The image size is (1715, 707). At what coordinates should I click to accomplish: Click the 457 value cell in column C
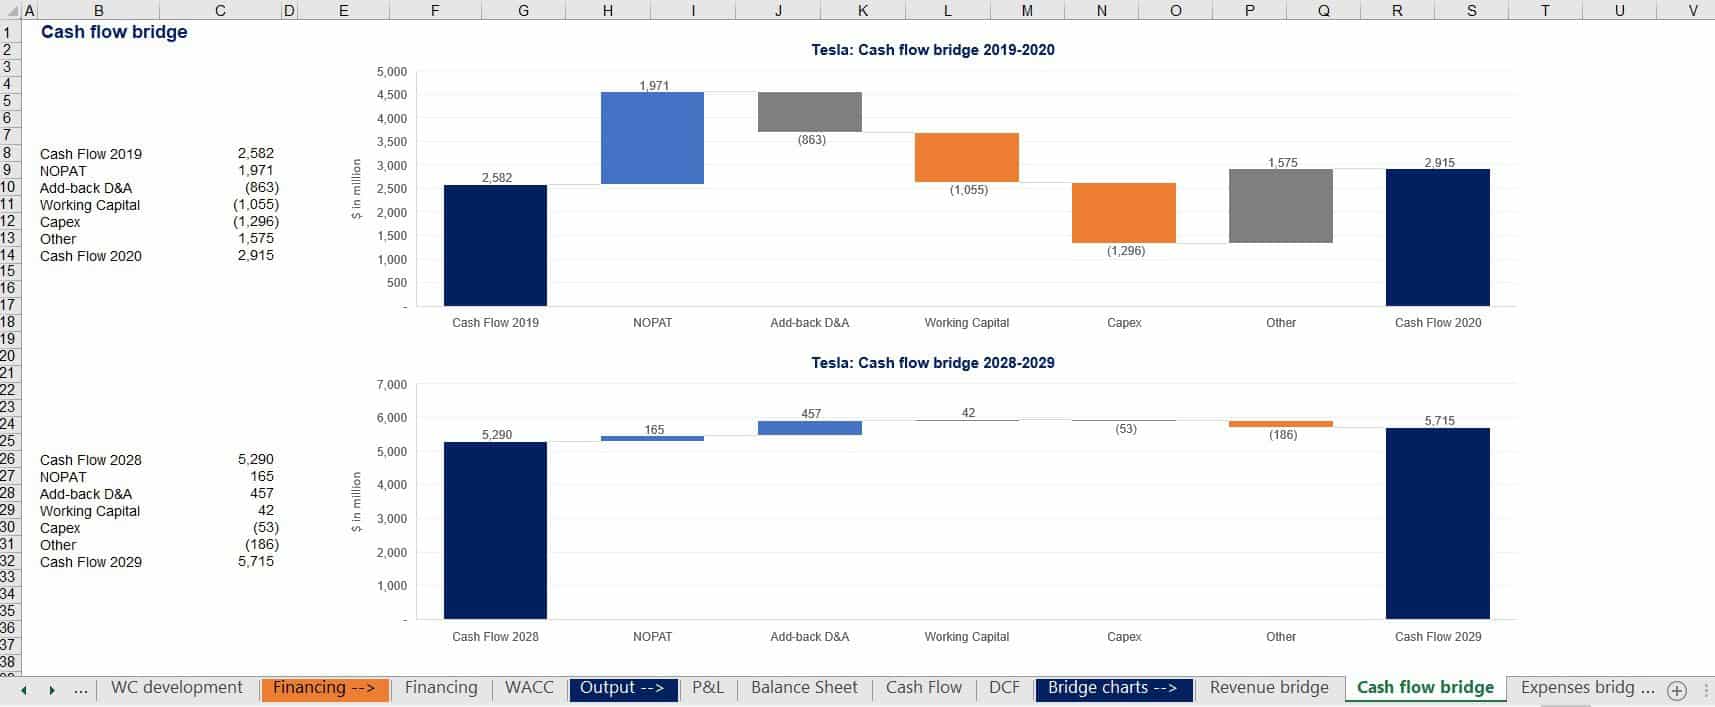tap(261, 493)
